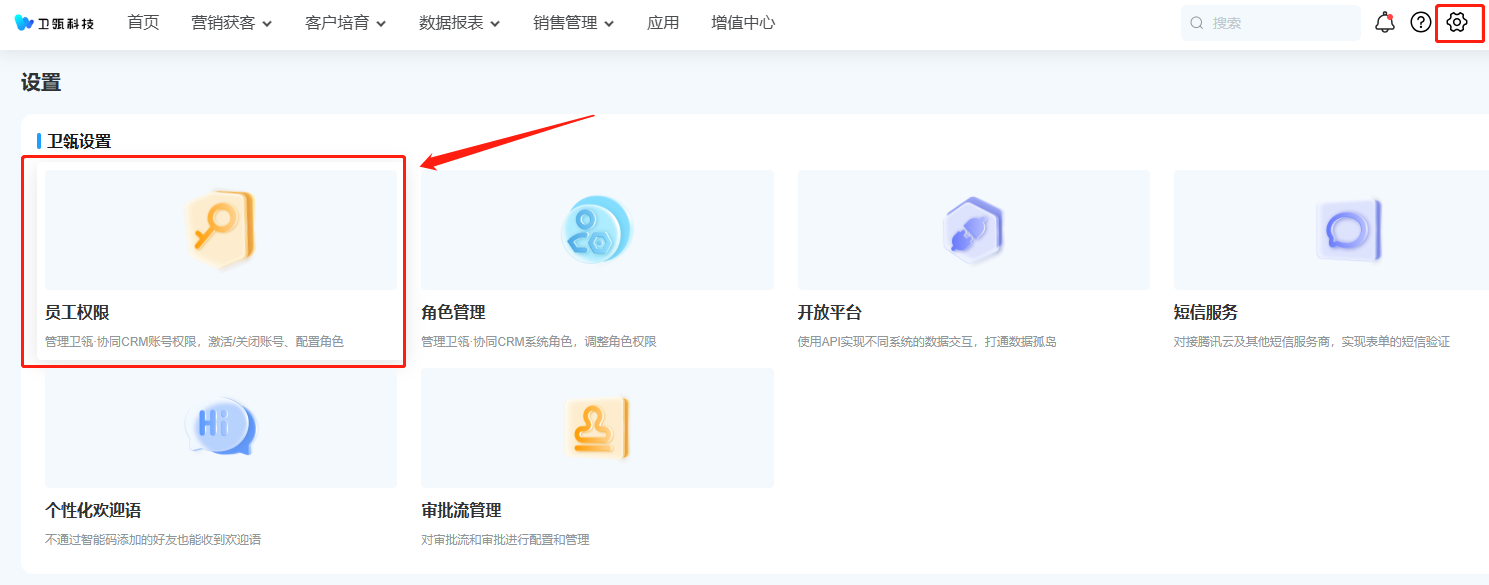Open the 员工权限 title link
Viewport: 1489px width, 585px height.
point(77,313)
